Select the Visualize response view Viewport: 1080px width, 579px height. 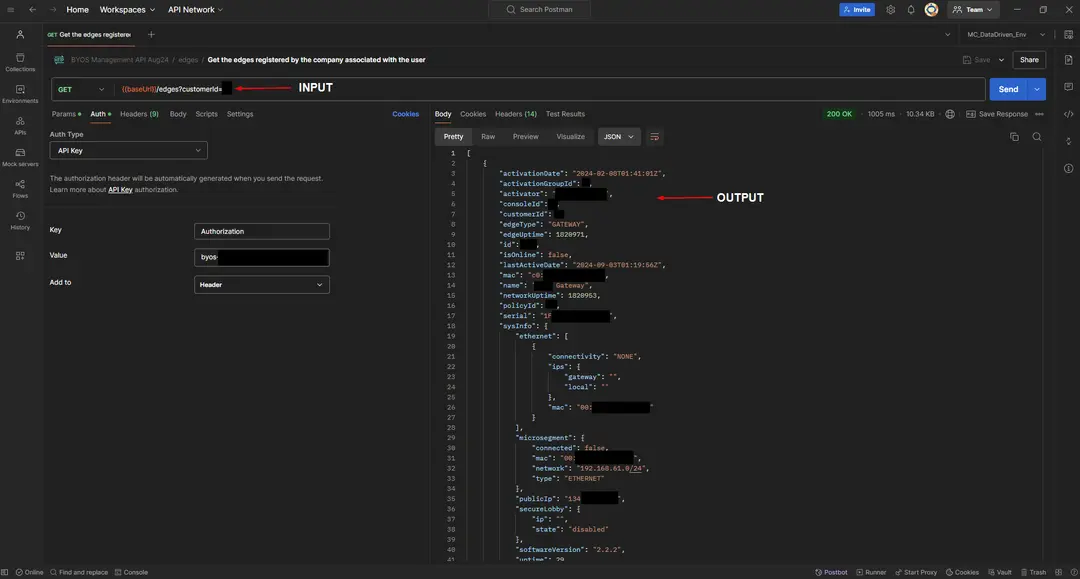pos(570,137)
